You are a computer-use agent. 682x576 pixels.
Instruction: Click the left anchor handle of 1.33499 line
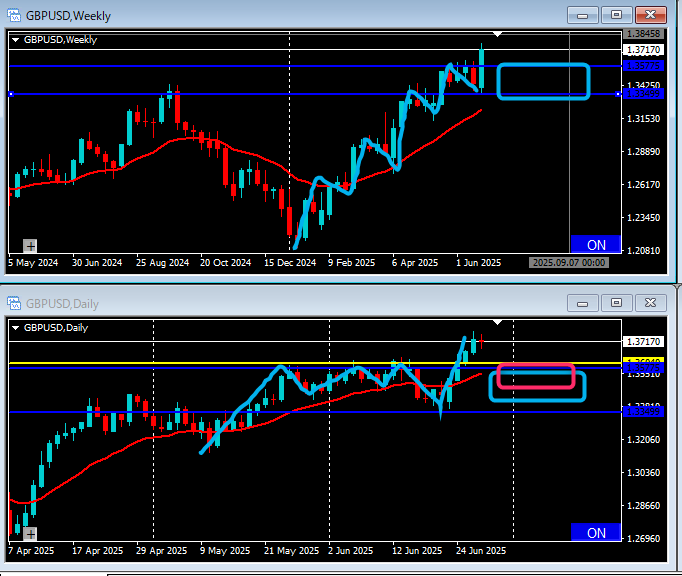11,94
